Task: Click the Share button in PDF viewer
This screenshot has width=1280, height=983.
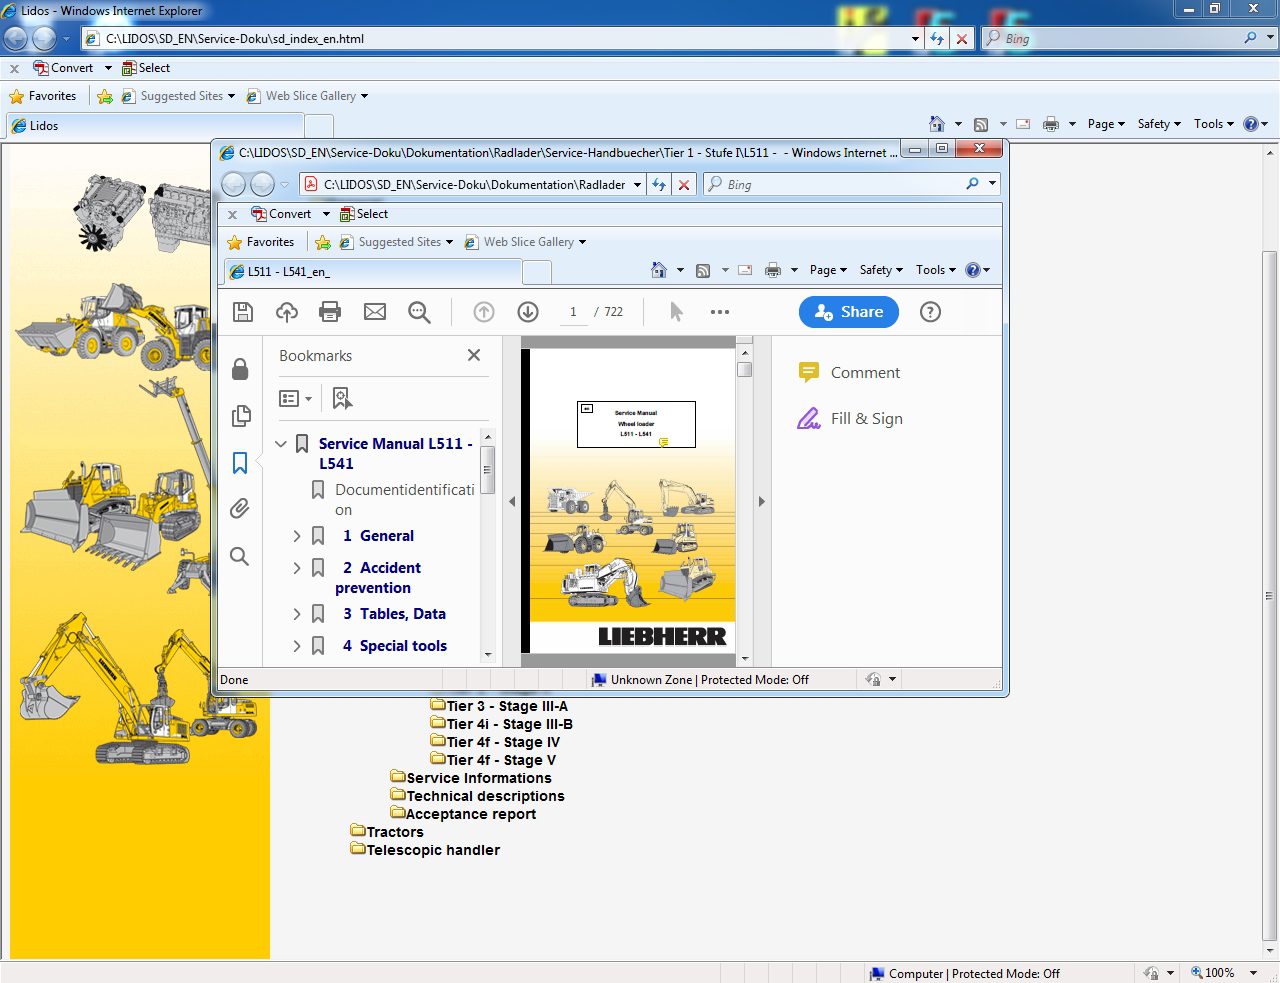Action: coord(849,312)
